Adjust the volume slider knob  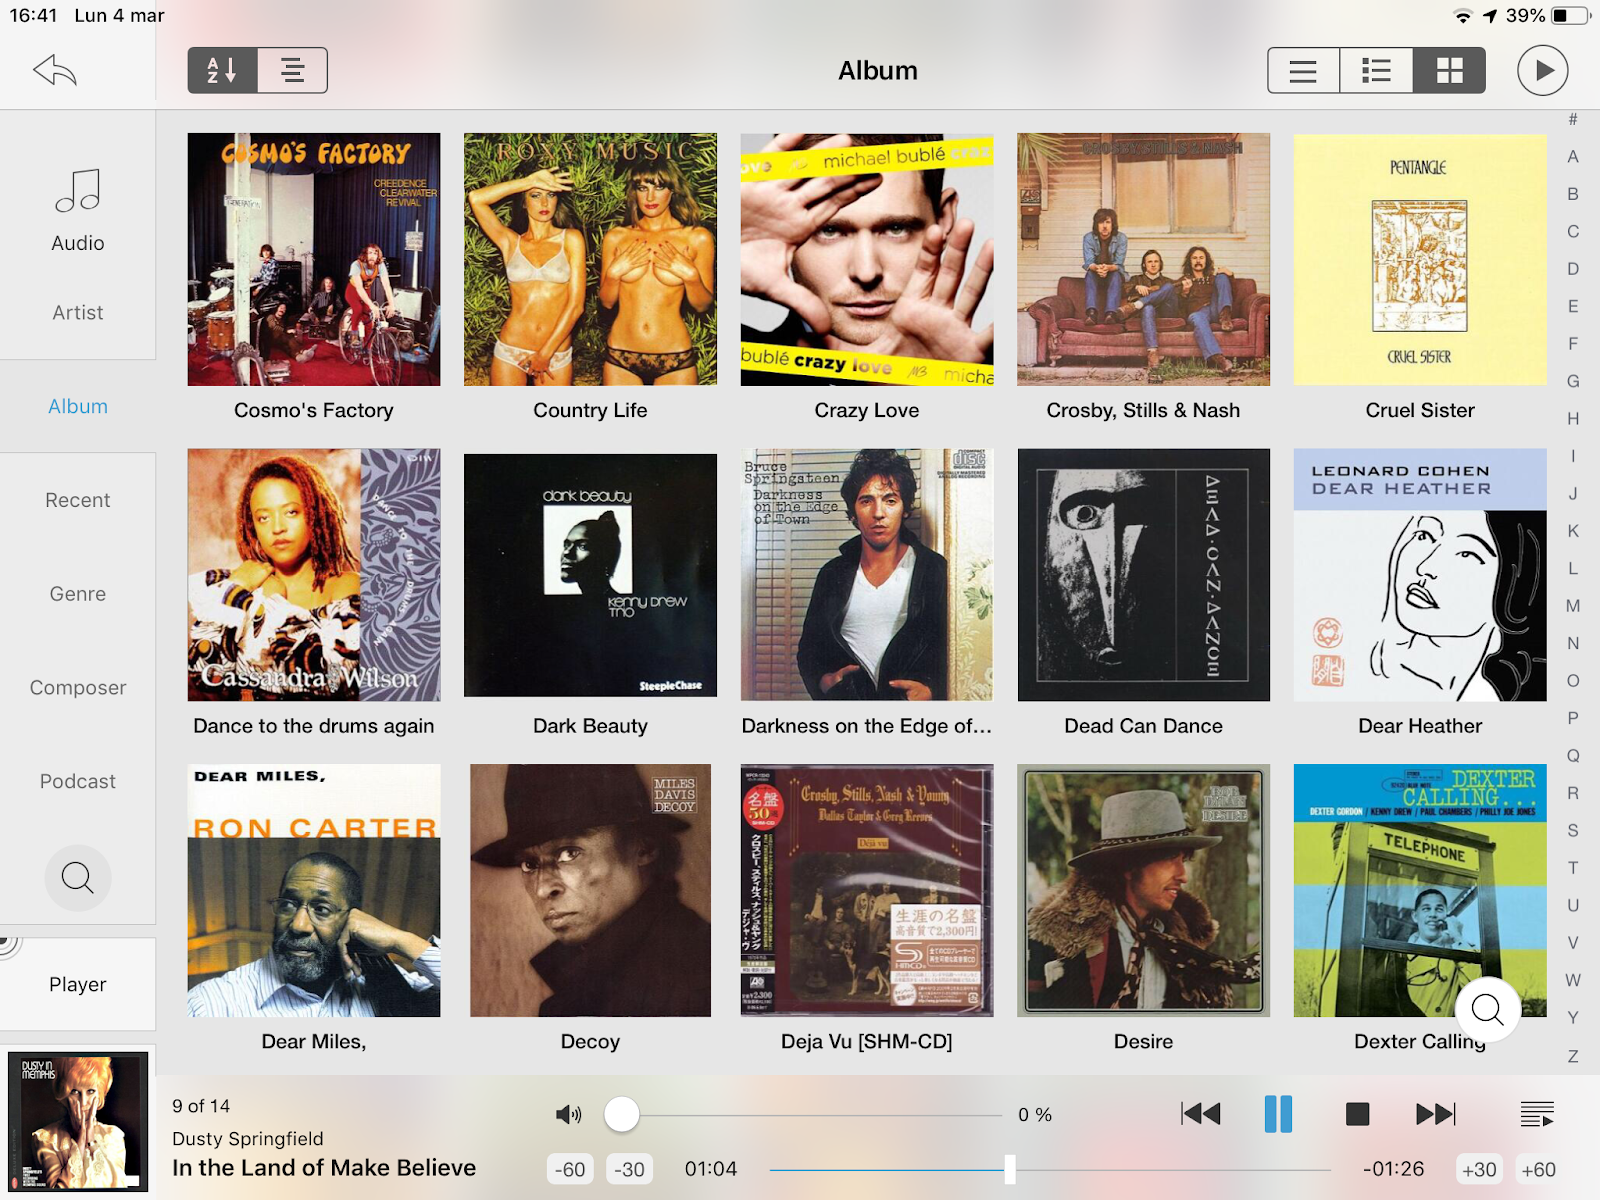pyautogui.click(x=622, y=1114)
